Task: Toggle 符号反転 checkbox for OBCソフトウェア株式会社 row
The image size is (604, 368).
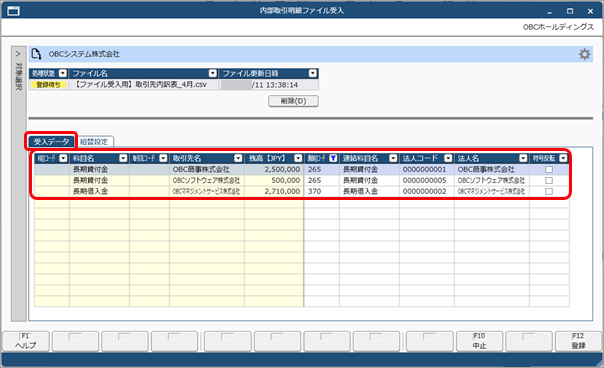Action: 549,180
